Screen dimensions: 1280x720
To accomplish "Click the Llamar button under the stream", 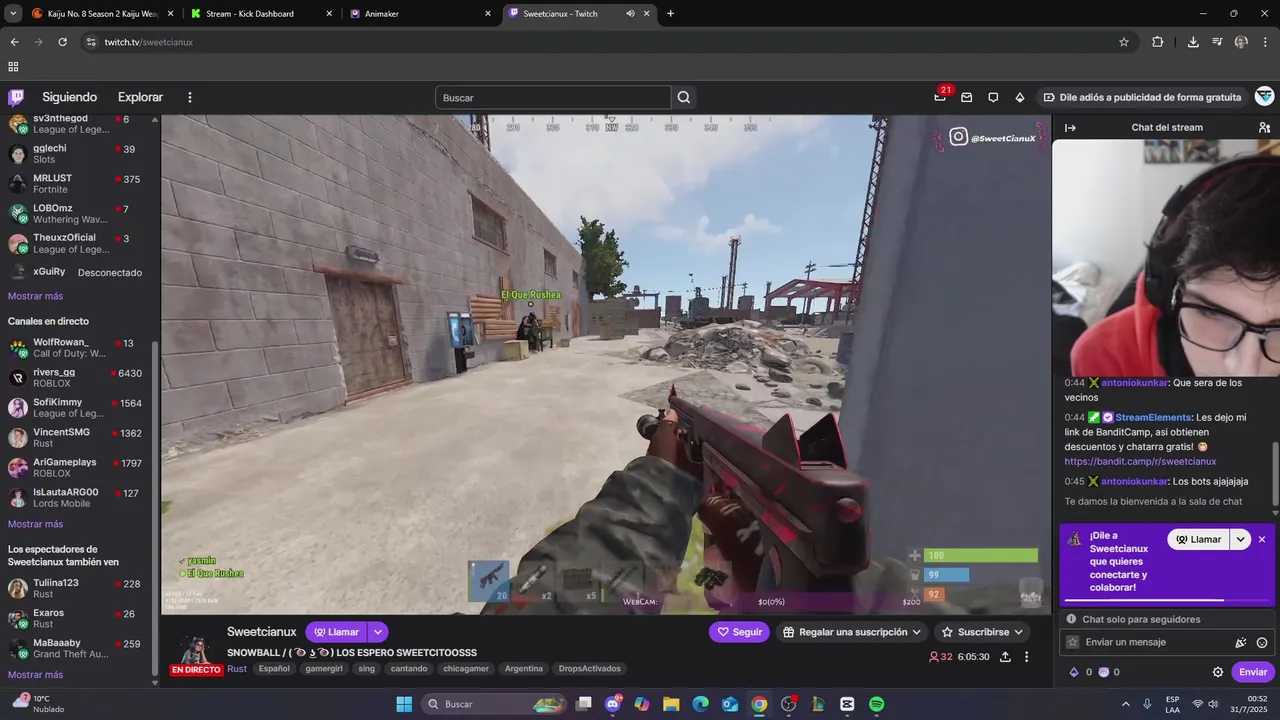I will pyautogui.click(x=337, y=632).
